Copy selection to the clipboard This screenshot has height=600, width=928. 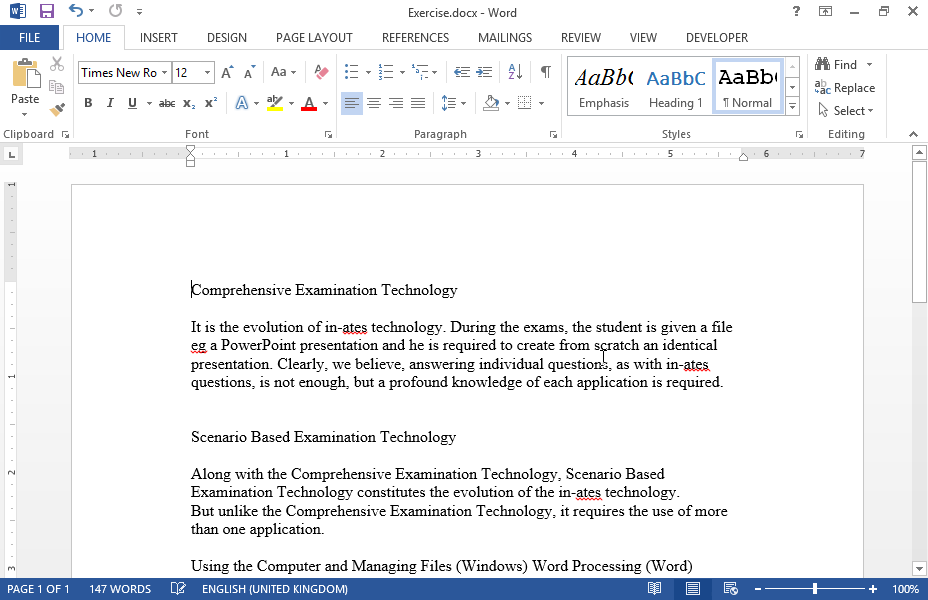click(57, 87)
